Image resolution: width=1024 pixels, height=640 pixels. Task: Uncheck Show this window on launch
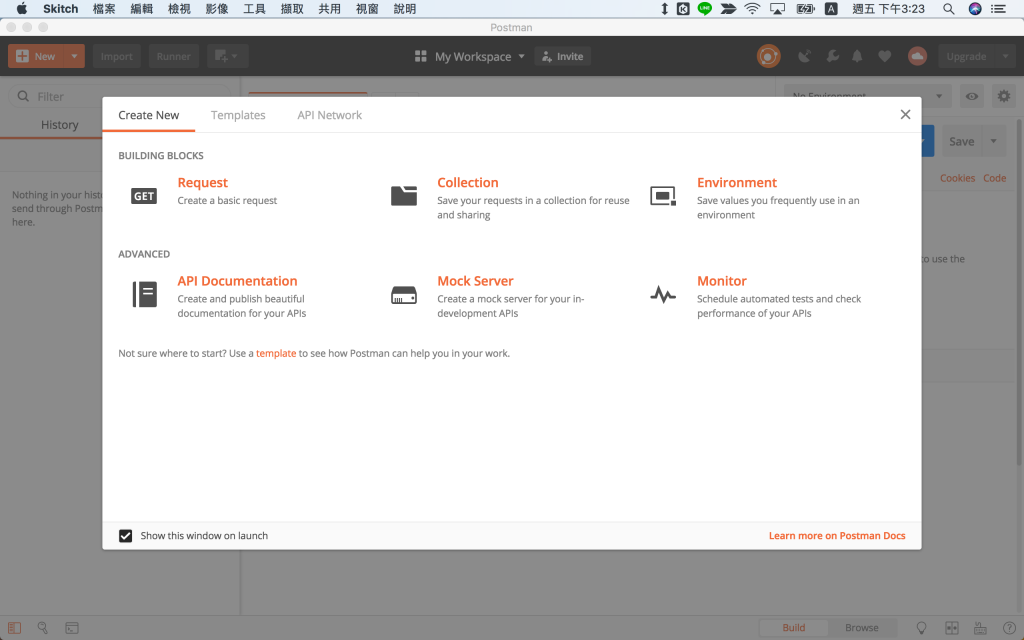(x=125, y=536)
